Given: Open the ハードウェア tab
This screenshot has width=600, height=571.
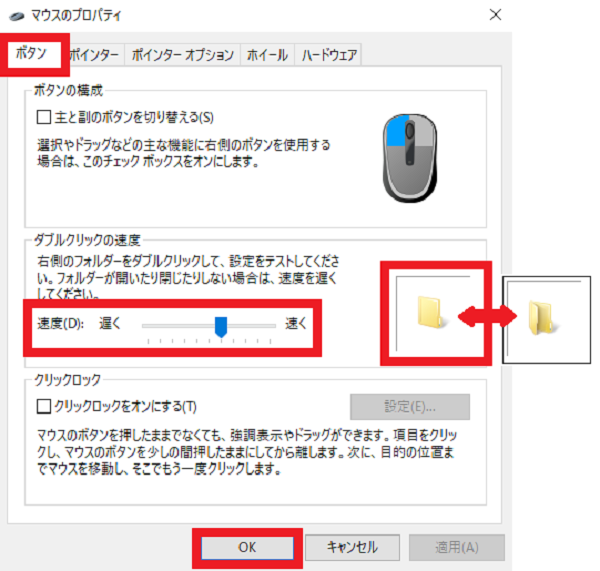Looking at the screenshot, I should point(329,55).
